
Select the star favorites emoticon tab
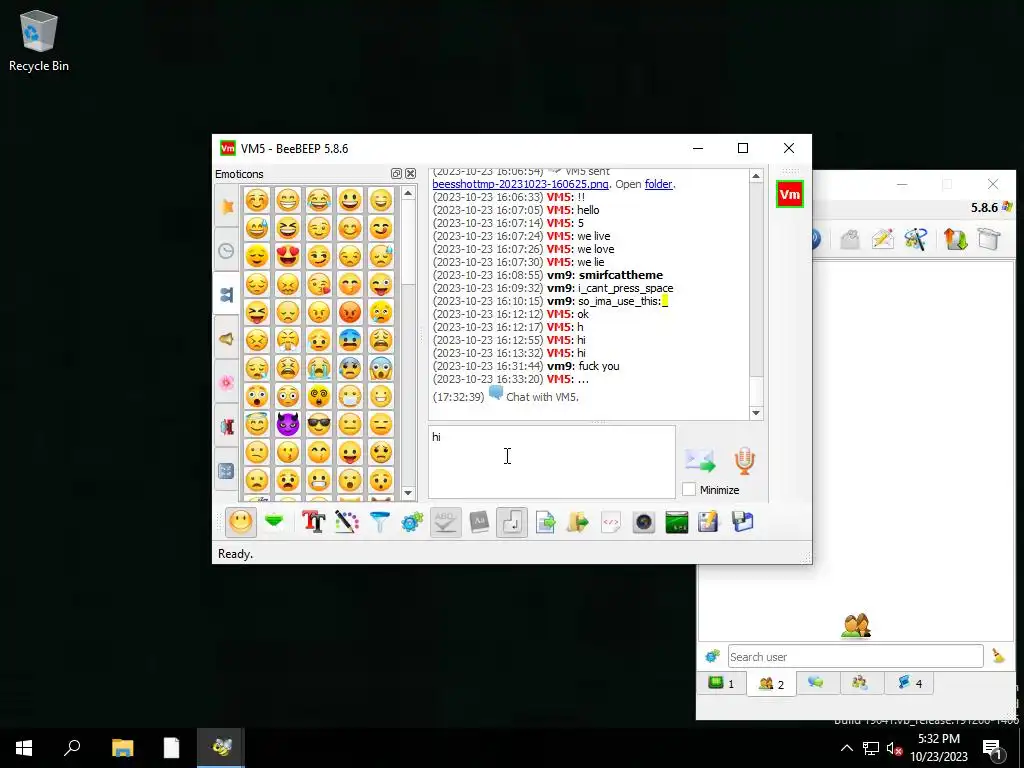pos(227,206)
